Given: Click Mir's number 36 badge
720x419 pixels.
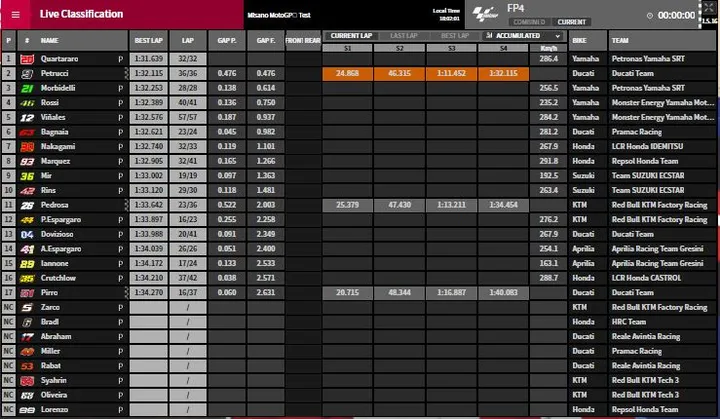Looking at the screenshot, I should 27,176.
